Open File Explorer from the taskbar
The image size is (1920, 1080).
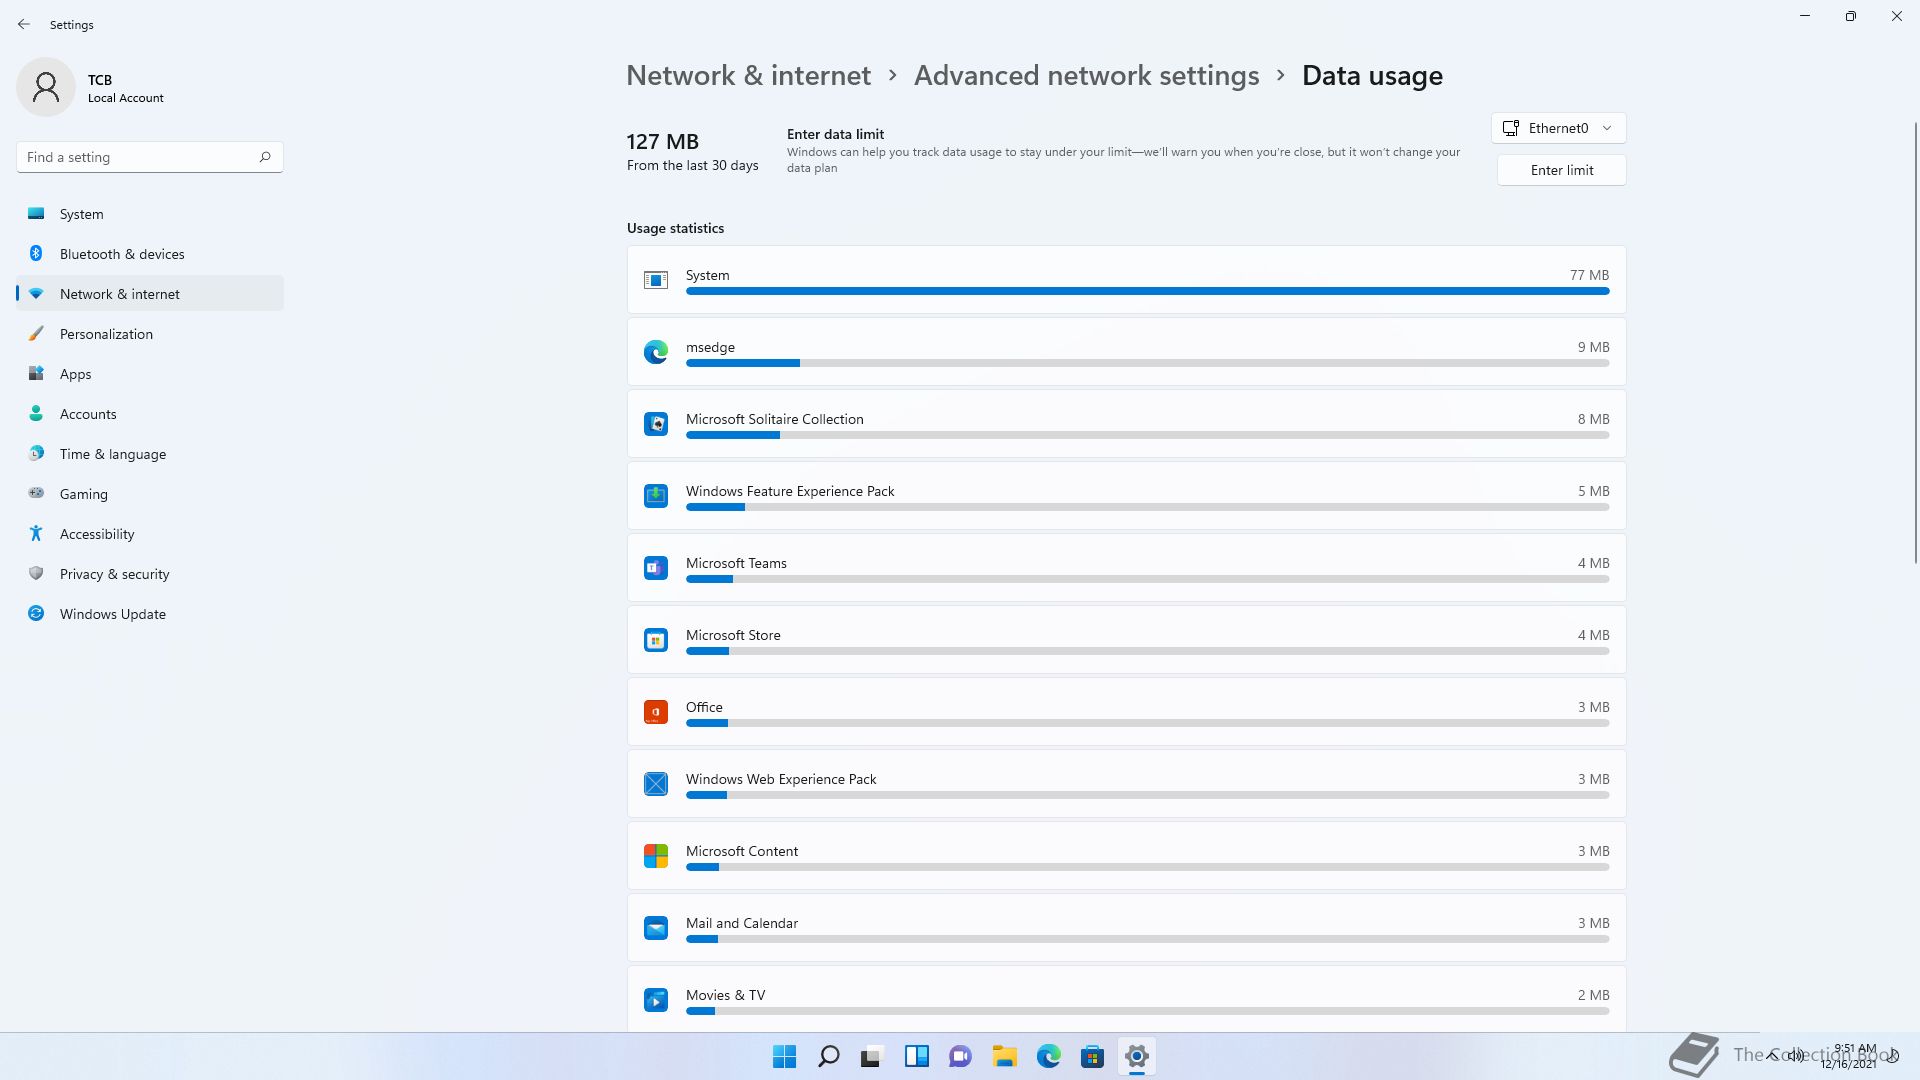[x=1005, y=1056]
